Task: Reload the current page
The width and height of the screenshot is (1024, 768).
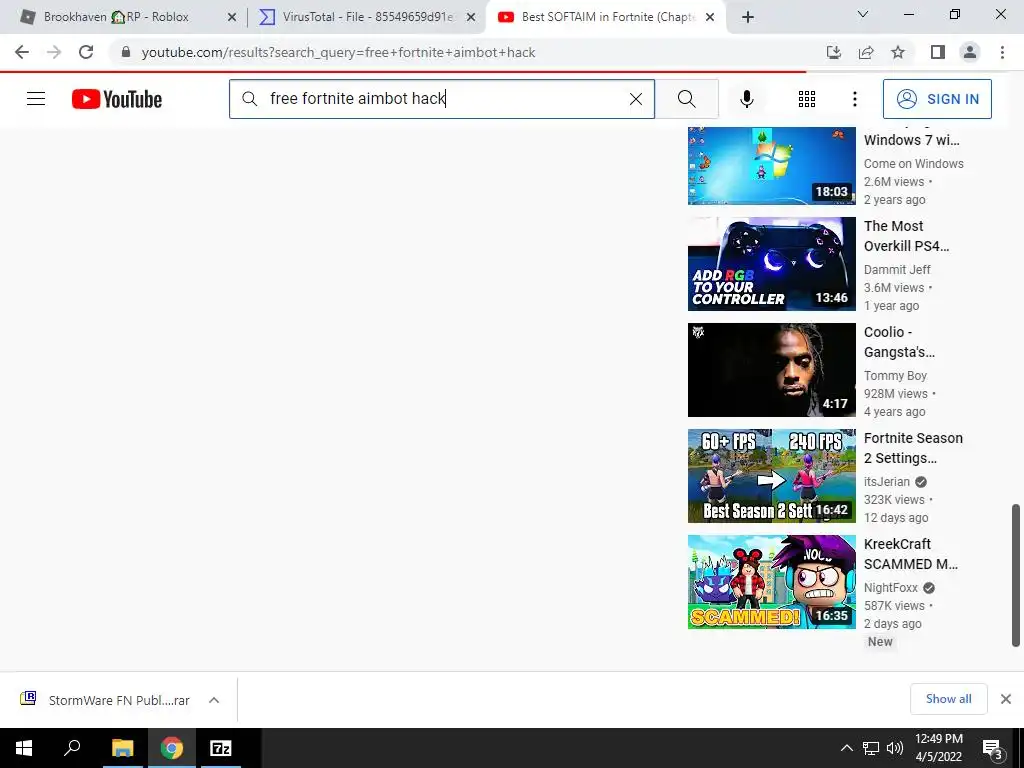Action: coord(86,52)
